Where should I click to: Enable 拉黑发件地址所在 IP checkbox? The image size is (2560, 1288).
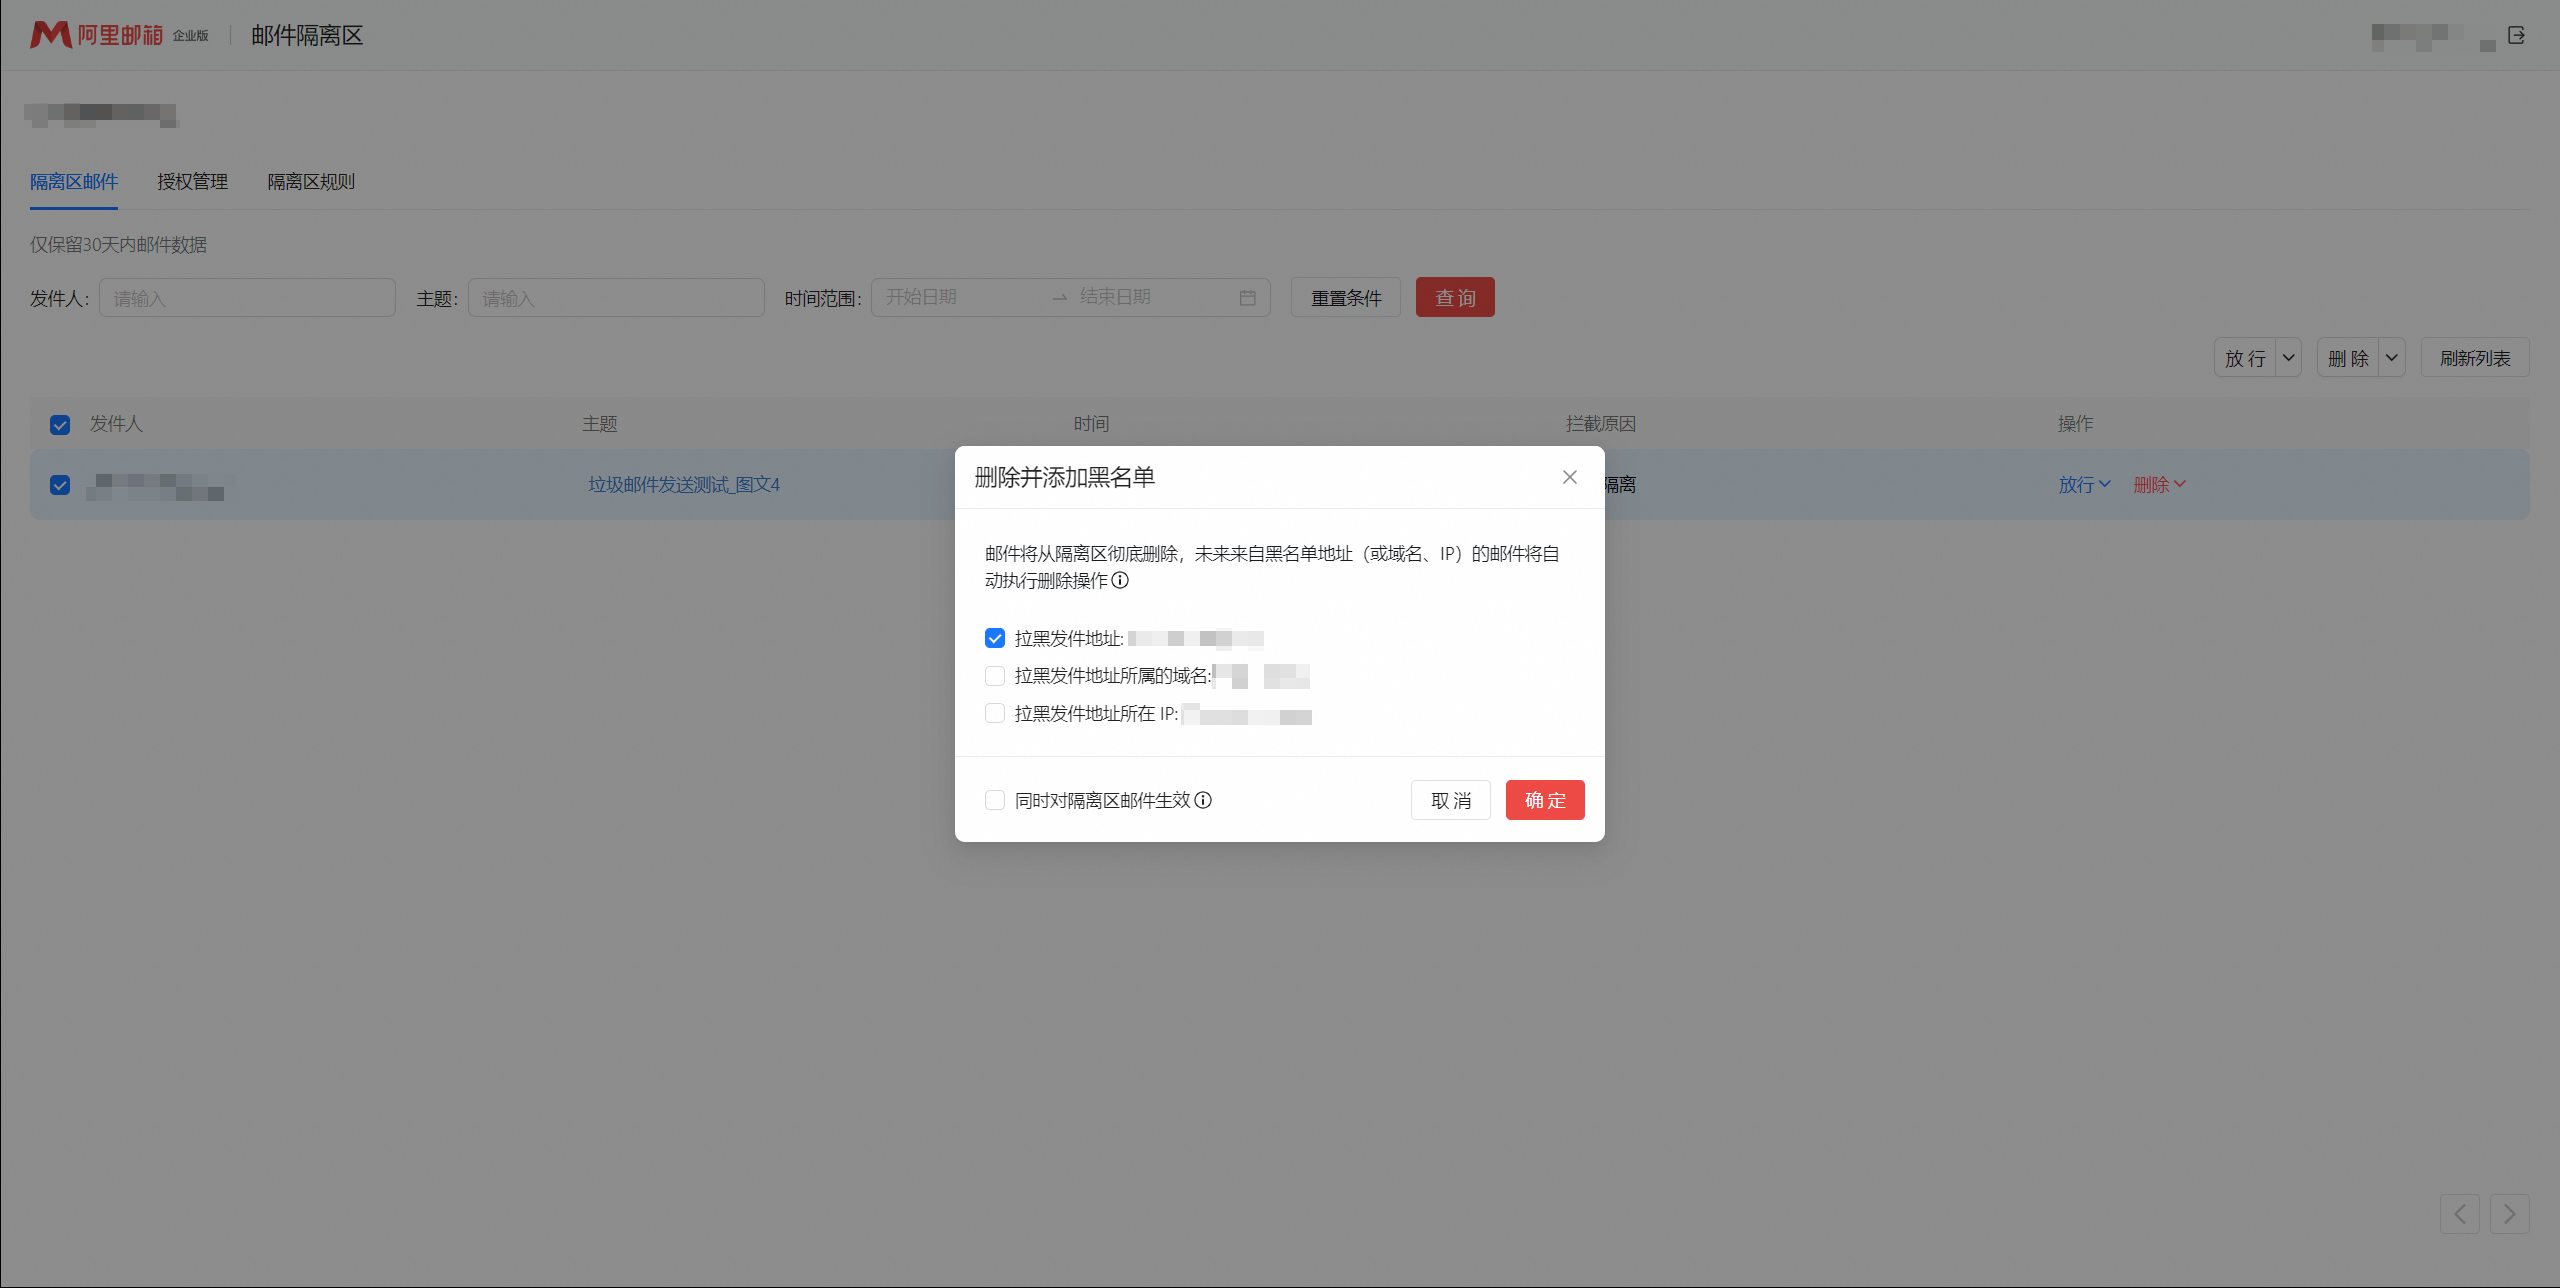tap(995, 713)
